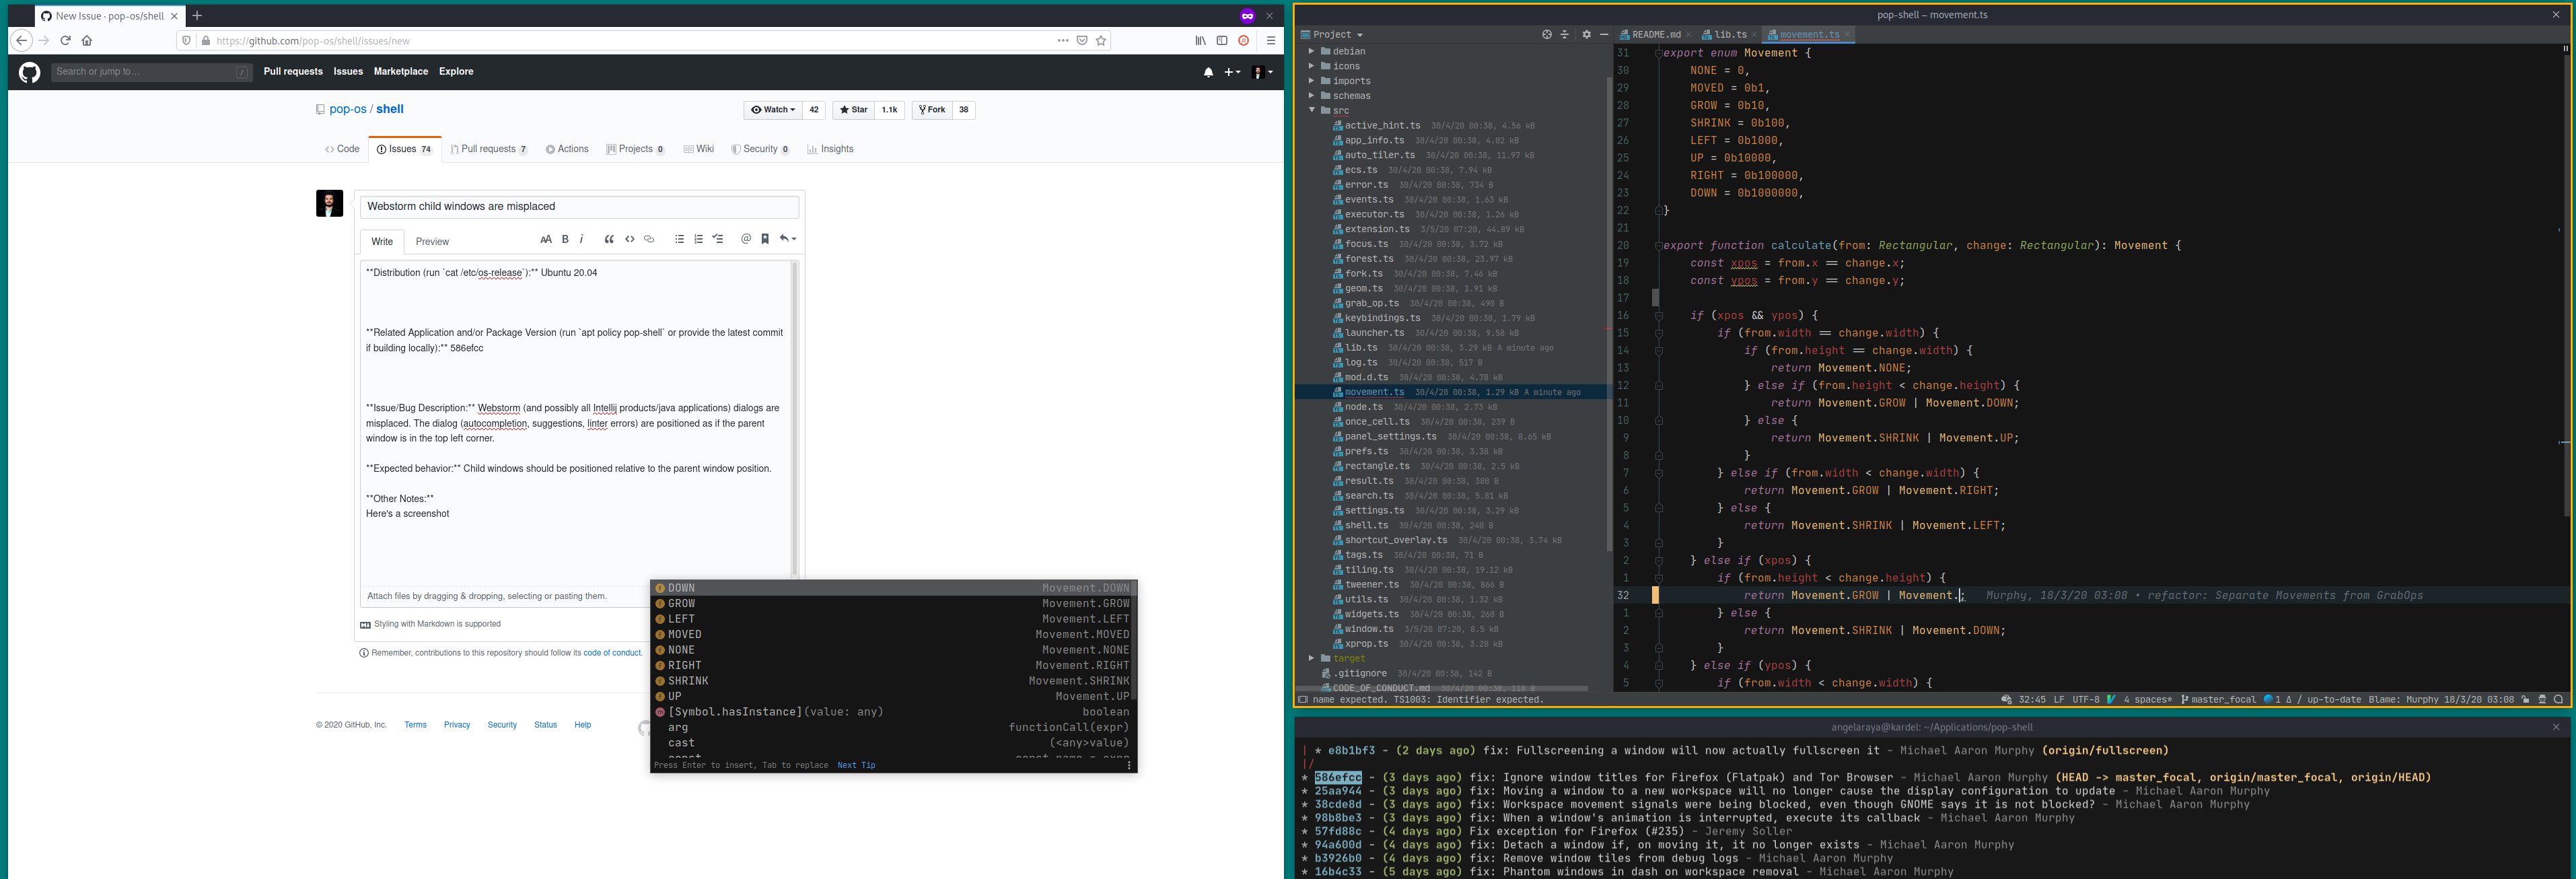Image resolution: width=2576 pixels, height=879 pixels.
Task: Toggle file read-only with the status bar lock
Action: click(2525, 700)
